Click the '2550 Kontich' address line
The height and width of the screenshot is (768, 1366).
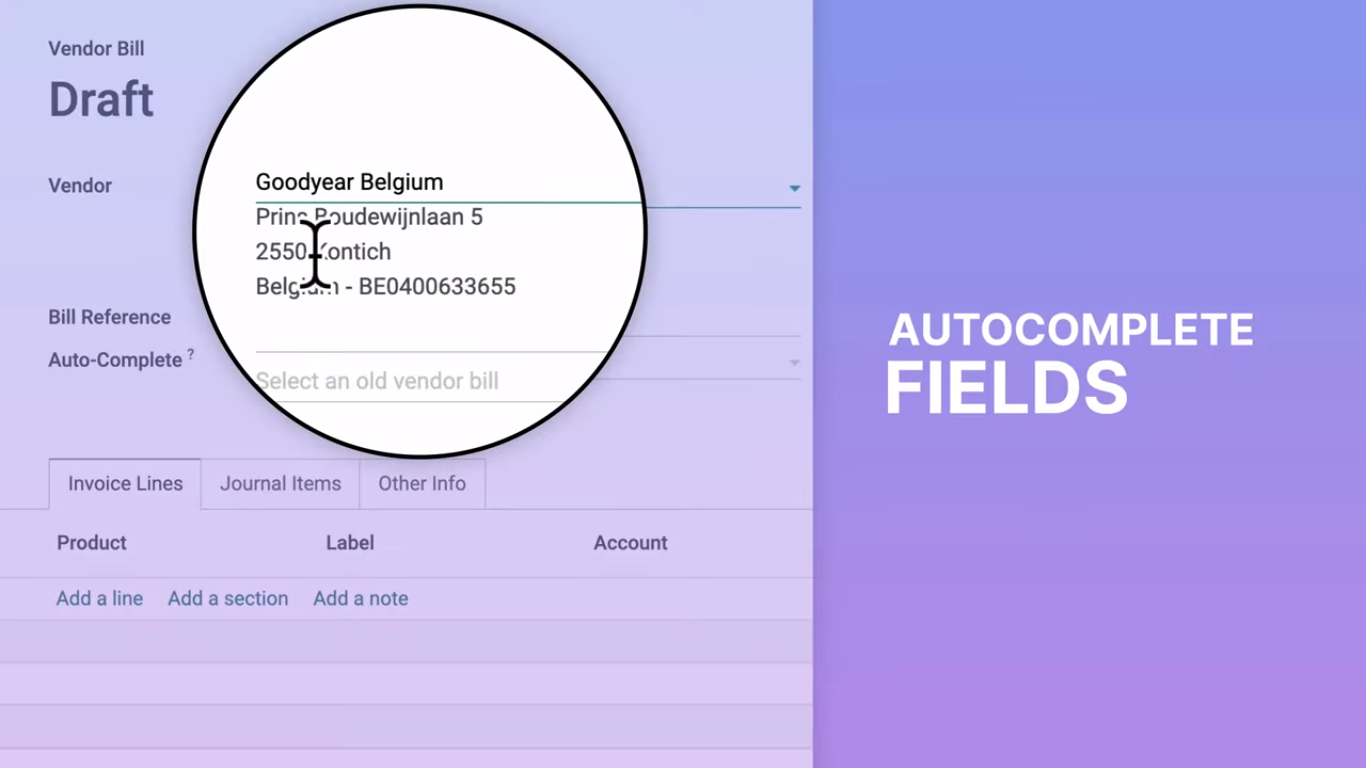pyautogui.click(x=323, y=252)
